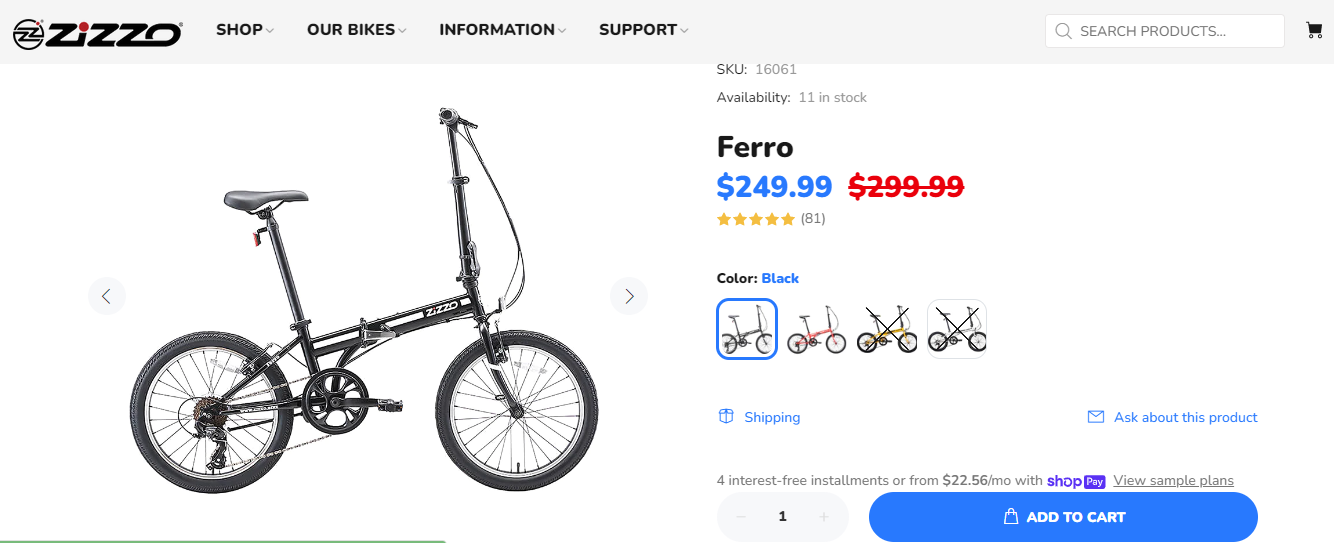Increase quantity with the plus button
Screen dimensions: 1334x543
pyautogui.click(x=824, y=517)
